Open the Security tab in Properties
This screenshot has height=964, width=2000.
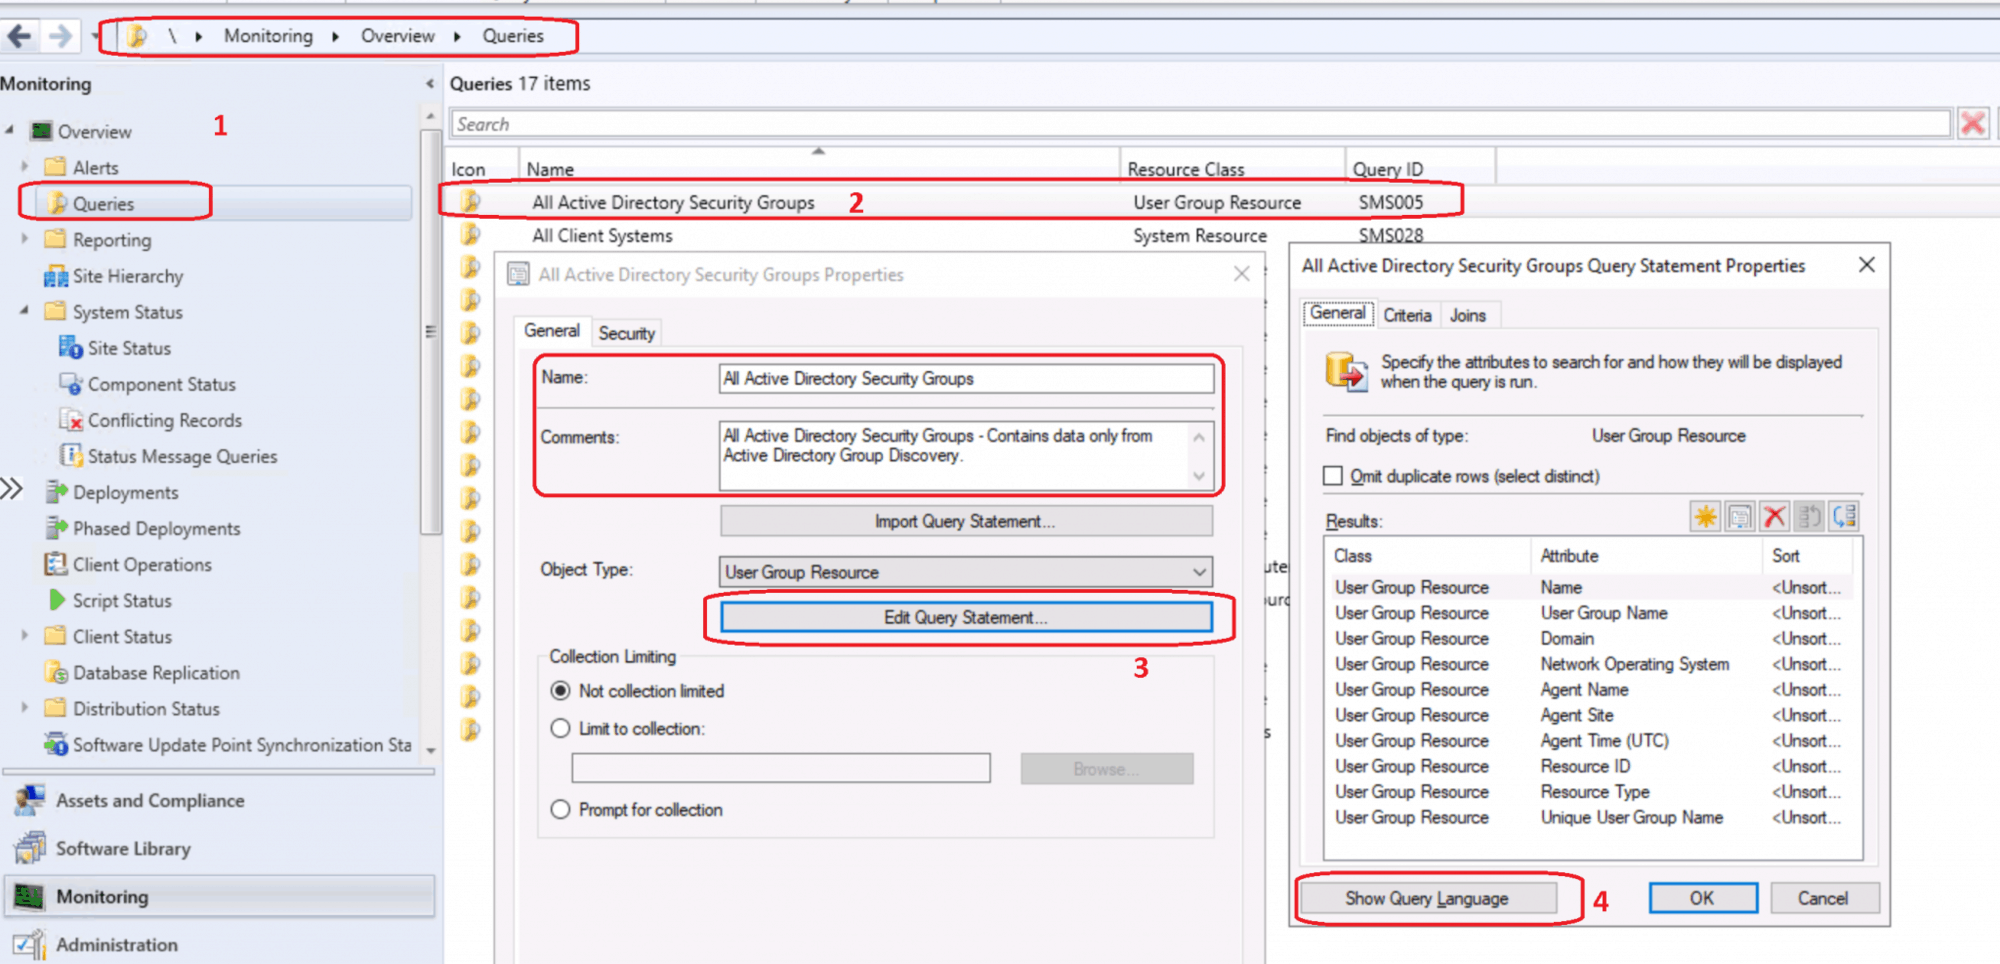[x=626, y=332]
